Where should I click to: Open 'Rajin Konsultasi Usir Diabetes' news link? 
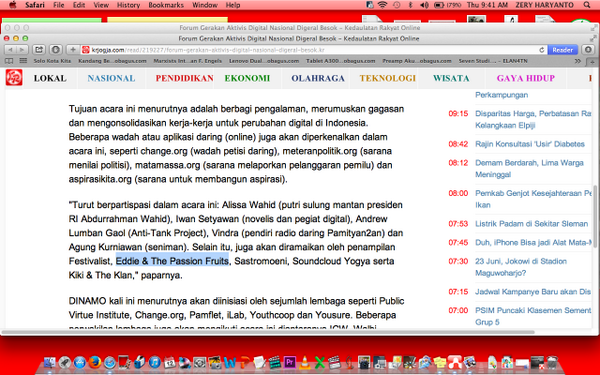click(x=530, y=144)
